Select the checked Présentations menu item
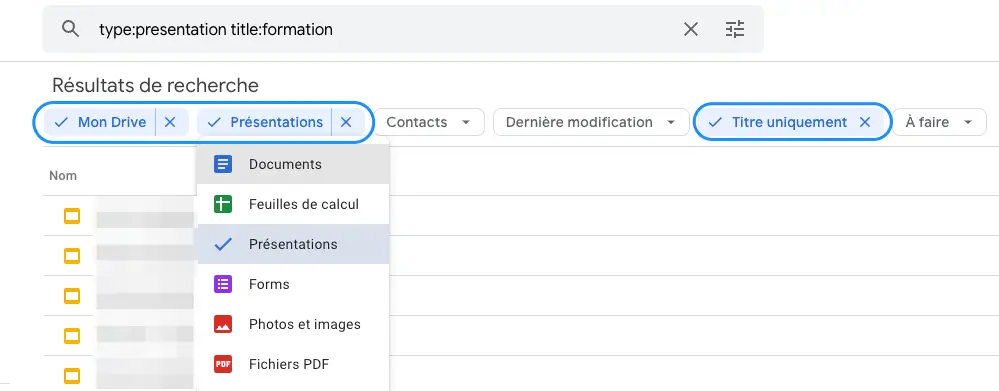This screenshot has width=999, height=391. [293, 245]
